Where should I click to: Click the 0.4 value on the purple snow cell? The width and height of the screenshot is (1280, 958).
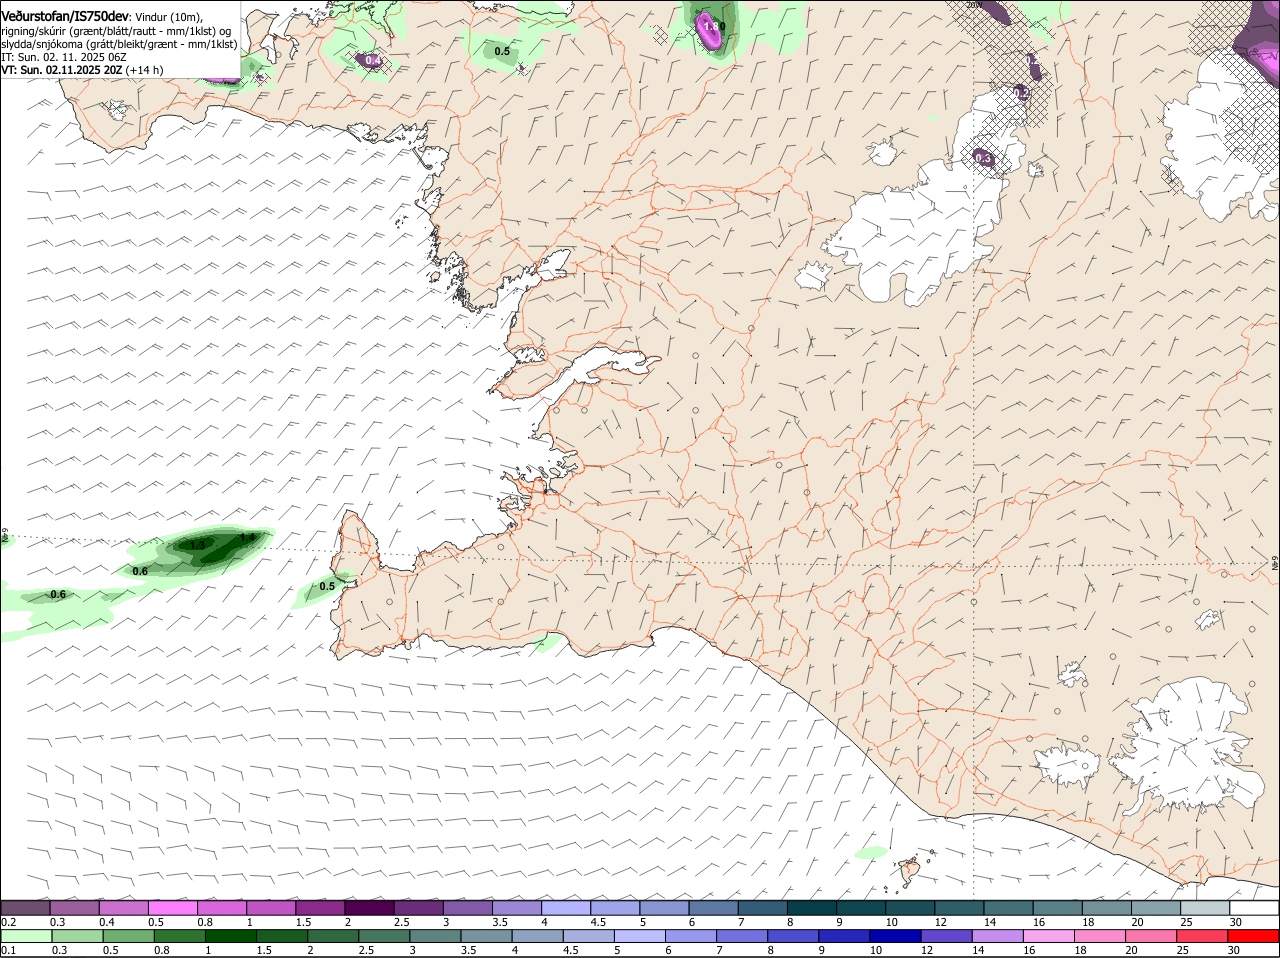[373, 61]
